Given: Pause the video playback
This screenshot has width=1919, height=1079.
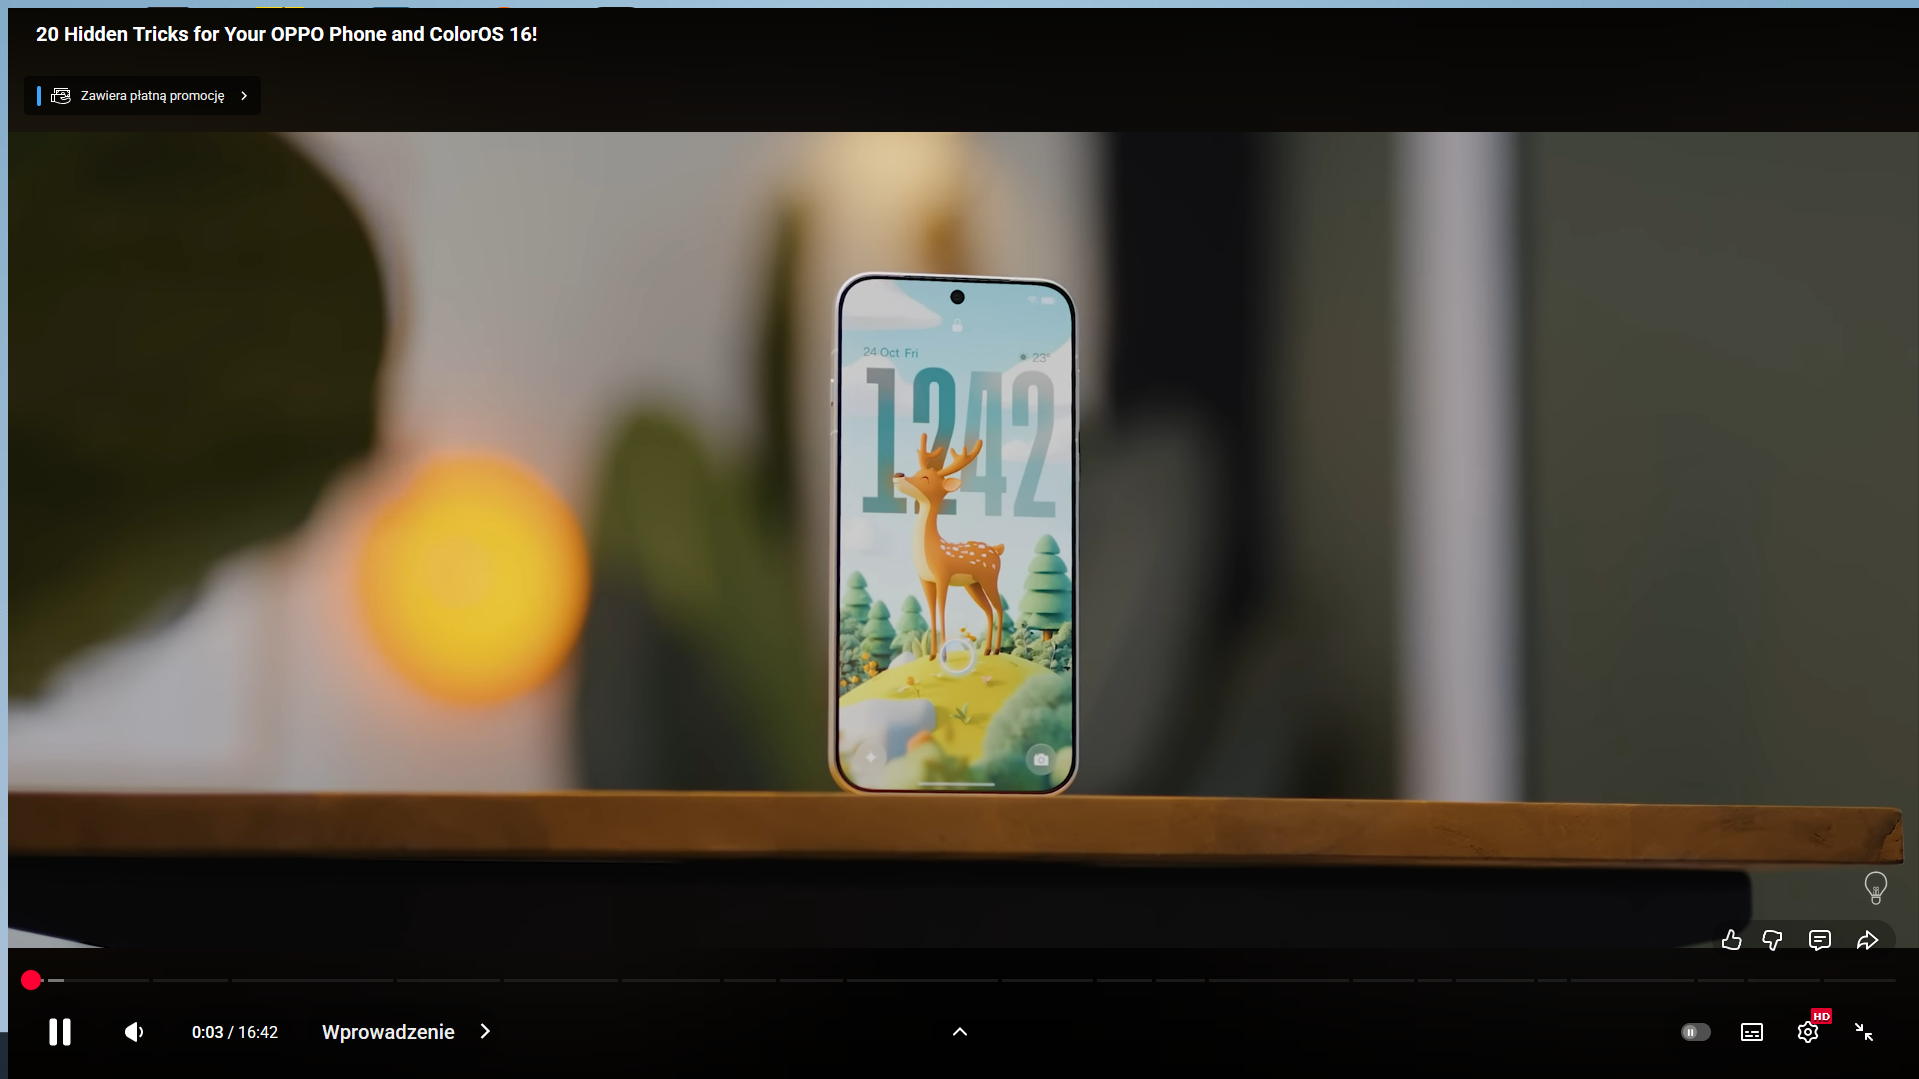Looking at the screenshot, I should point(60,1032).
